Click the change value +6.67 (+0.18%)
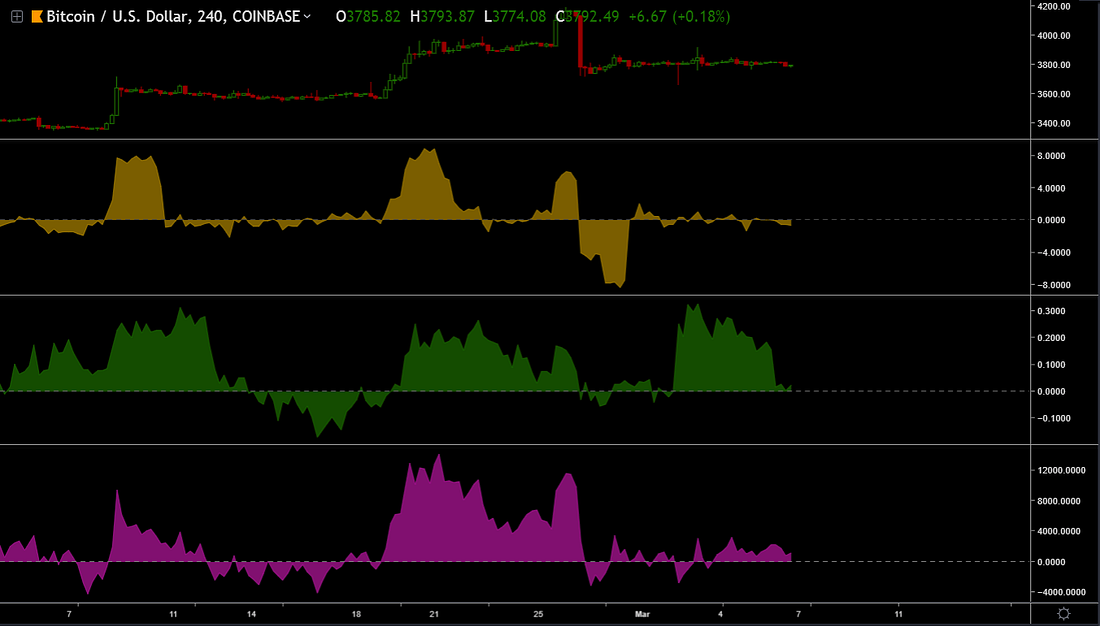 coord(678,16)
